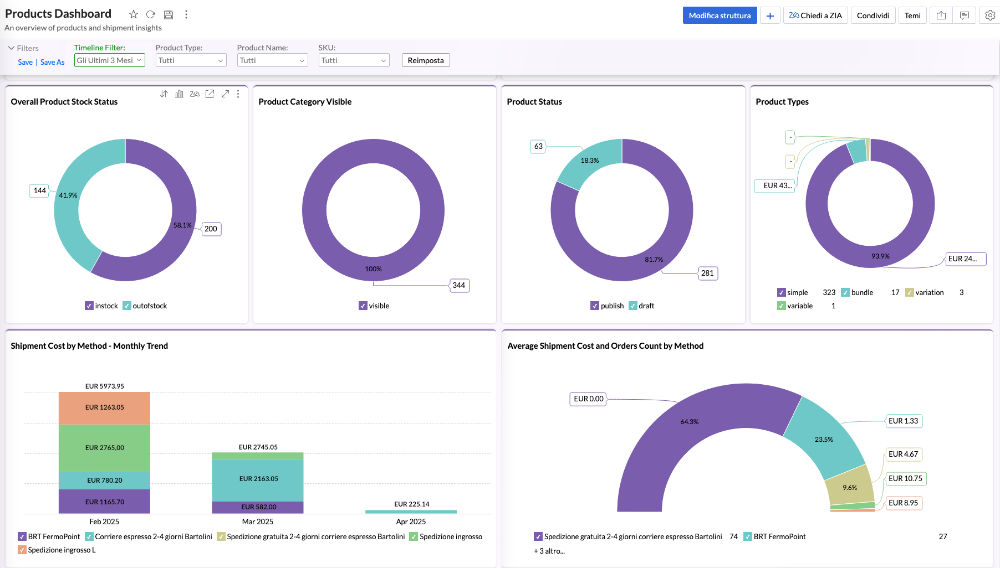The image size is (1000, 568).
Task: Click Chiedi a ZIA button
Action: point(815,15)
